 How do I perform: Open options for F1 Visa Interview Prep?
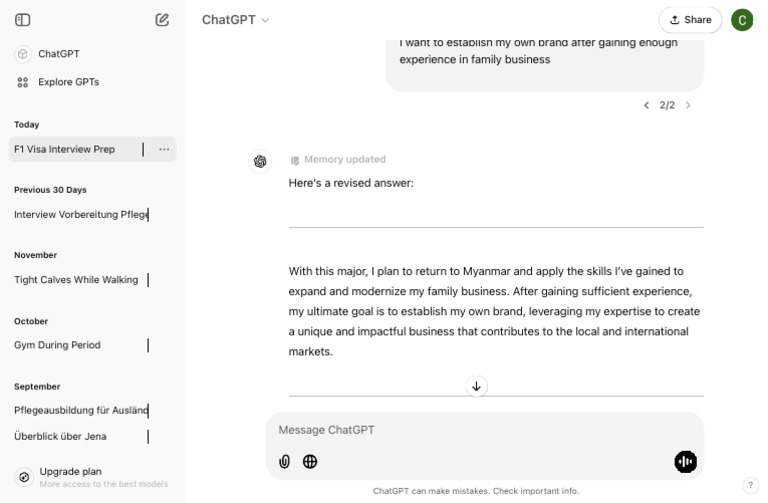click(164, 149)
